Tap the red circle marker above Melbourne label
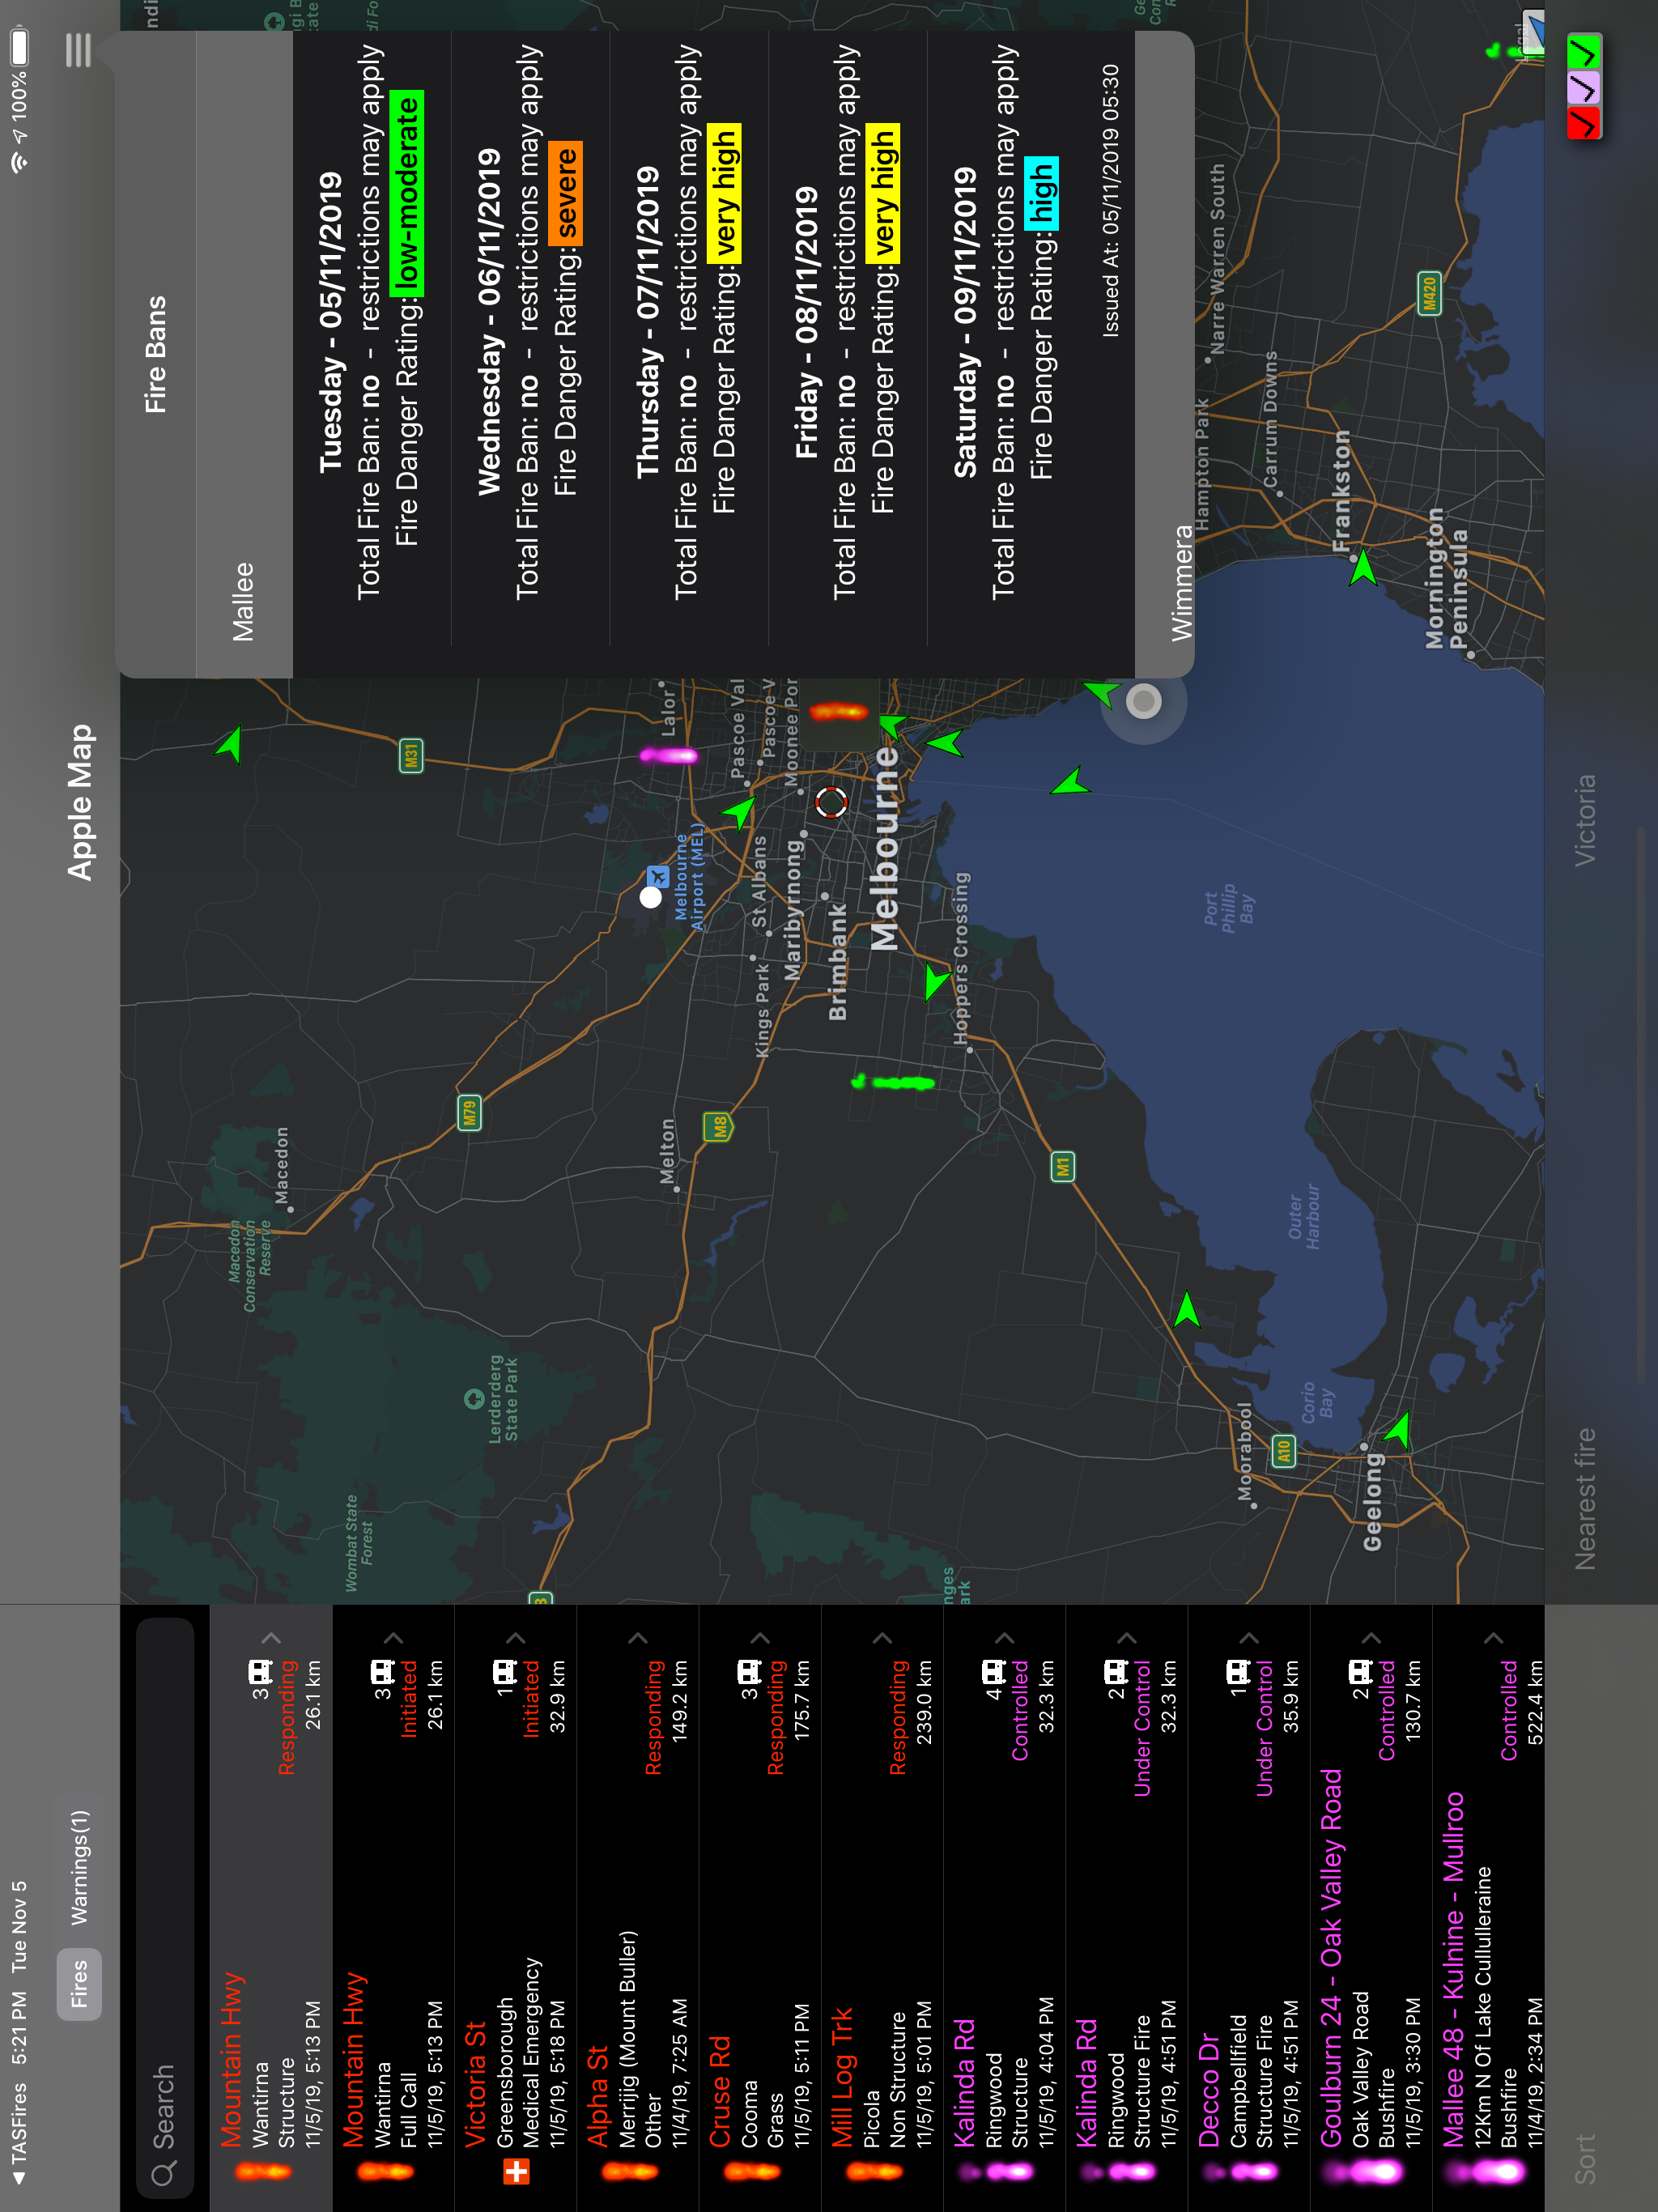Viewport: 1658px width, 2212px height. pos(831,801)
